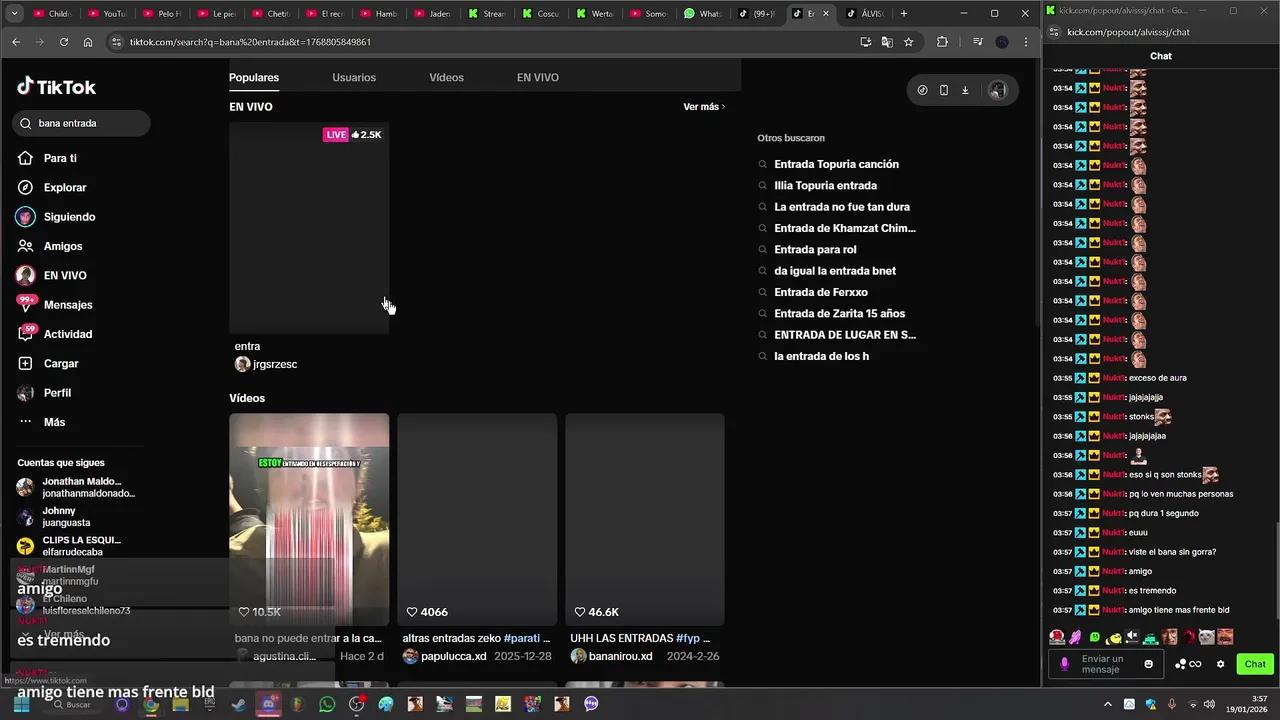Switch to Vídeos tab
Screen dimensions: 1280x720
click(446, 77)
